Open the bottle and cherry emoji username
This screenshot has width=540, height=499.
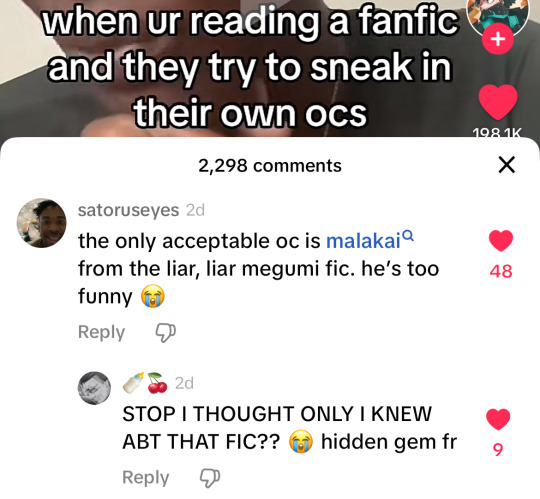click(145, 383)
